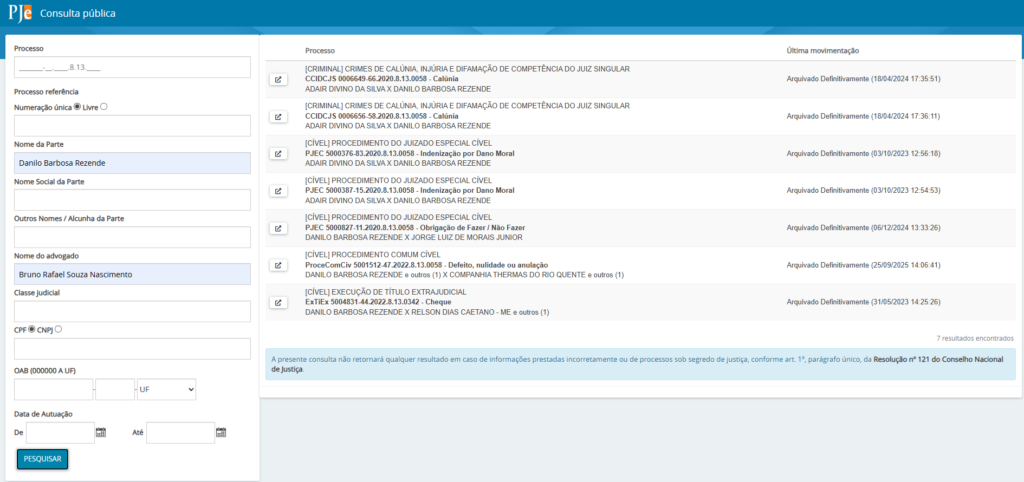Open calendar picker for the Até date
The image size is (1024, 482).
click(221, 432)
